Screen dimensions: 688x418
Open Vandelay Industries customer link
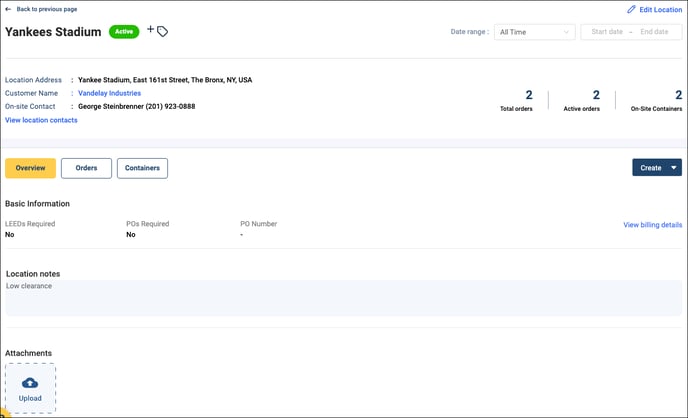(109, 93)
